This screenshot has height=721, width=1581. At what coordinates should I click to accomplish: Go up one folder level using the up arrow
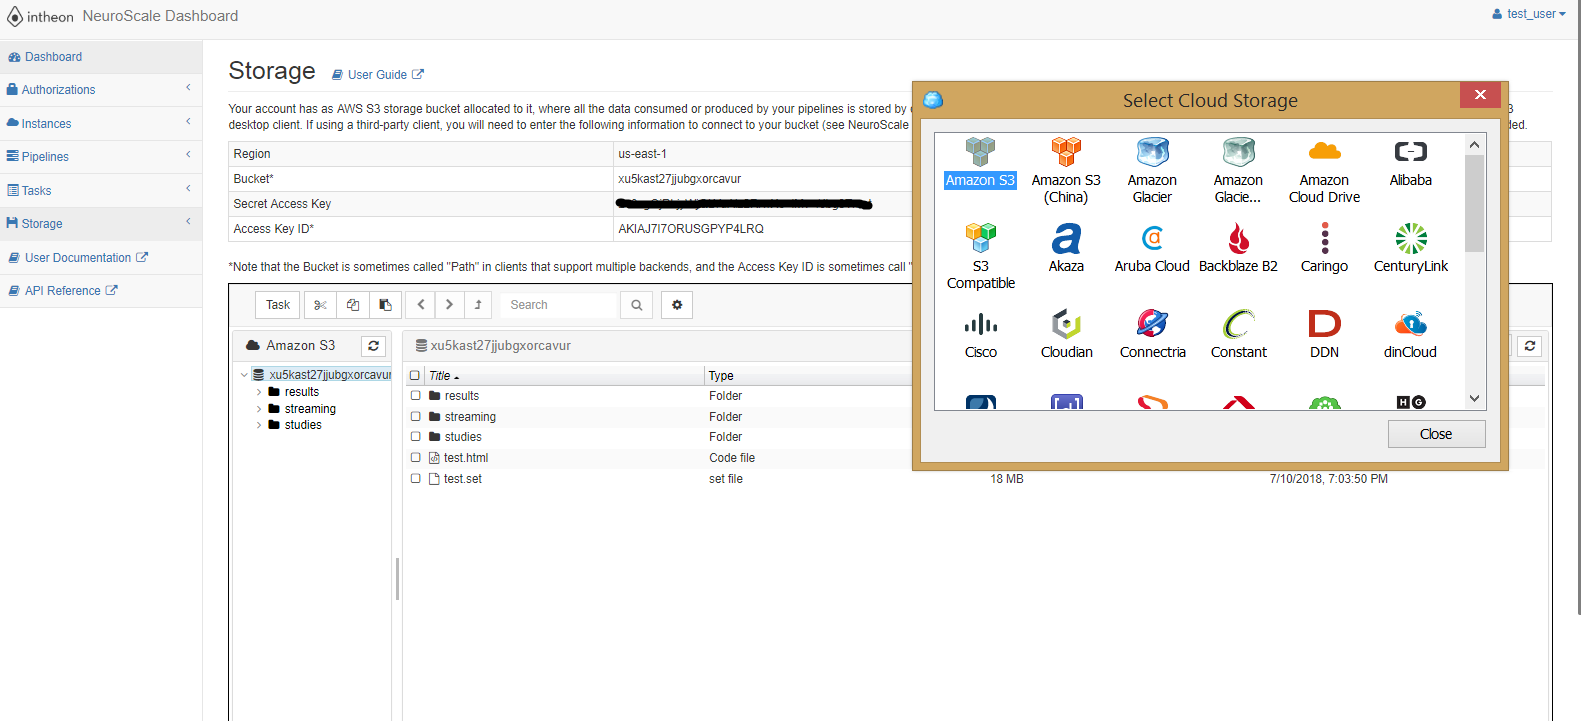click(478, 305)
